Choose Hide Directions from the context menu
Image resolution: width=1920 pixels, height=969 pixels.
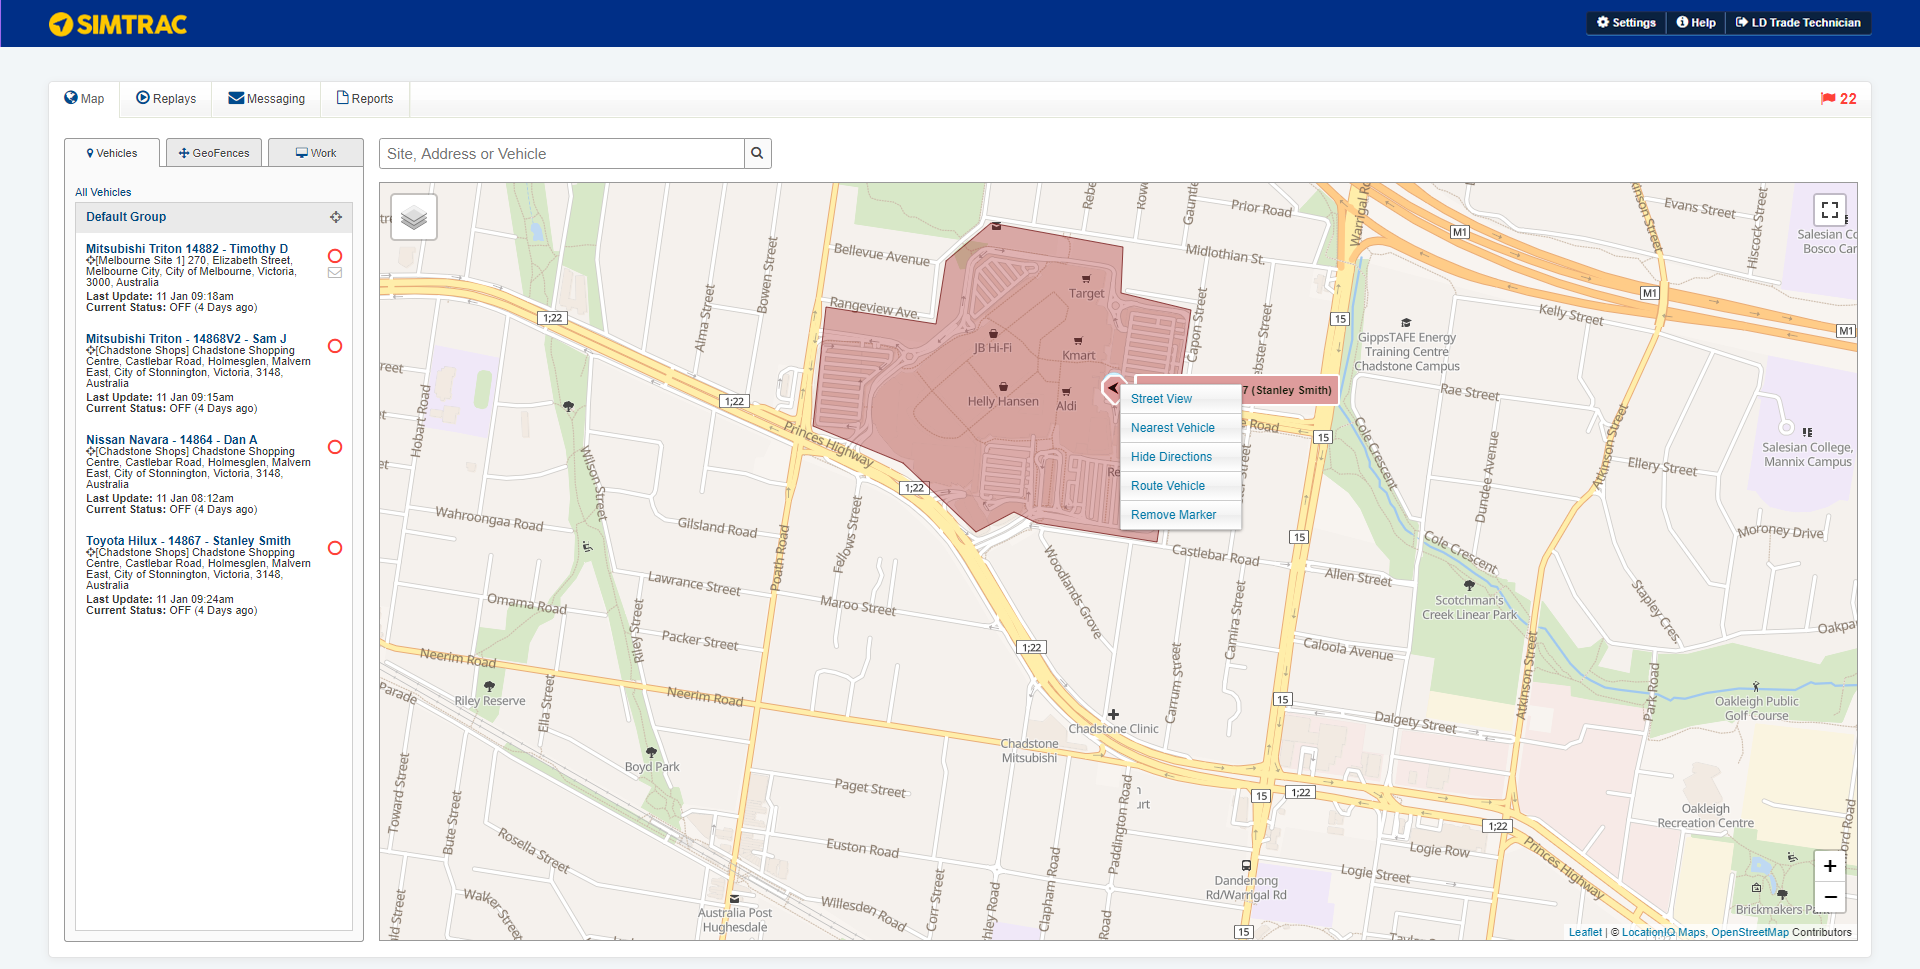1180,457
